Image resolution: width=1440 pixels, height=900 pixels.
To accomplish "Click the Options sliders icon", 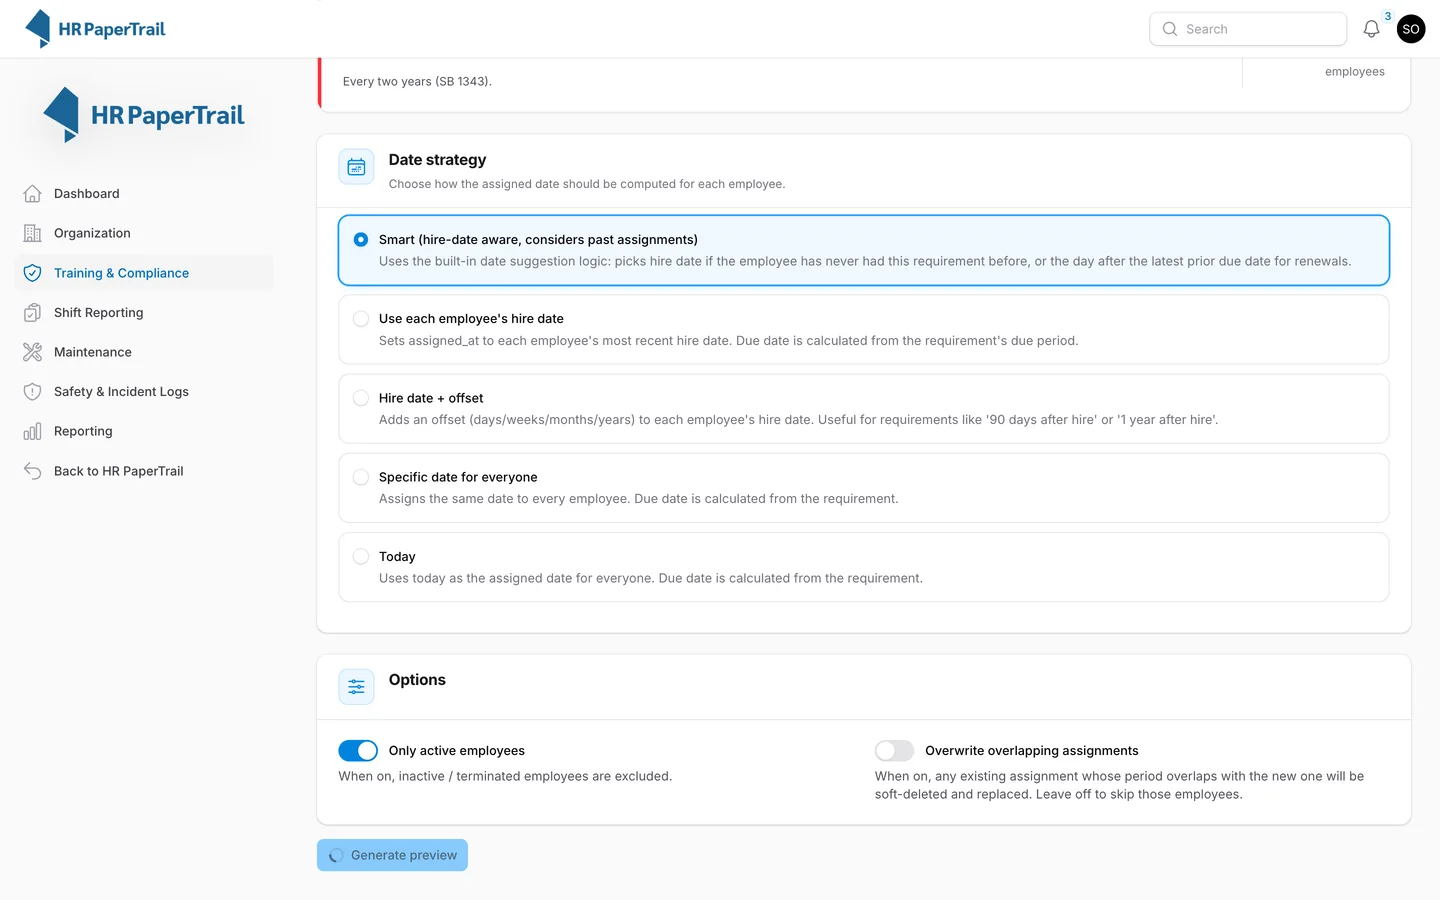I will point(356,687).
